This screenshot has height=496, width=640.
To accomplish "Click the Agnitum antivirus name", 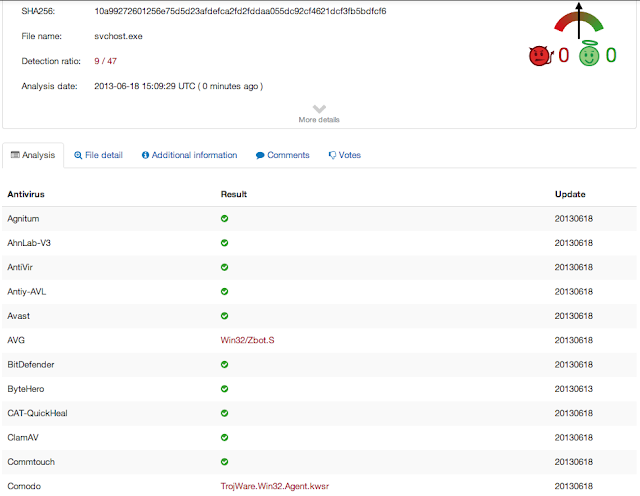I will click(x=23, y=219).
